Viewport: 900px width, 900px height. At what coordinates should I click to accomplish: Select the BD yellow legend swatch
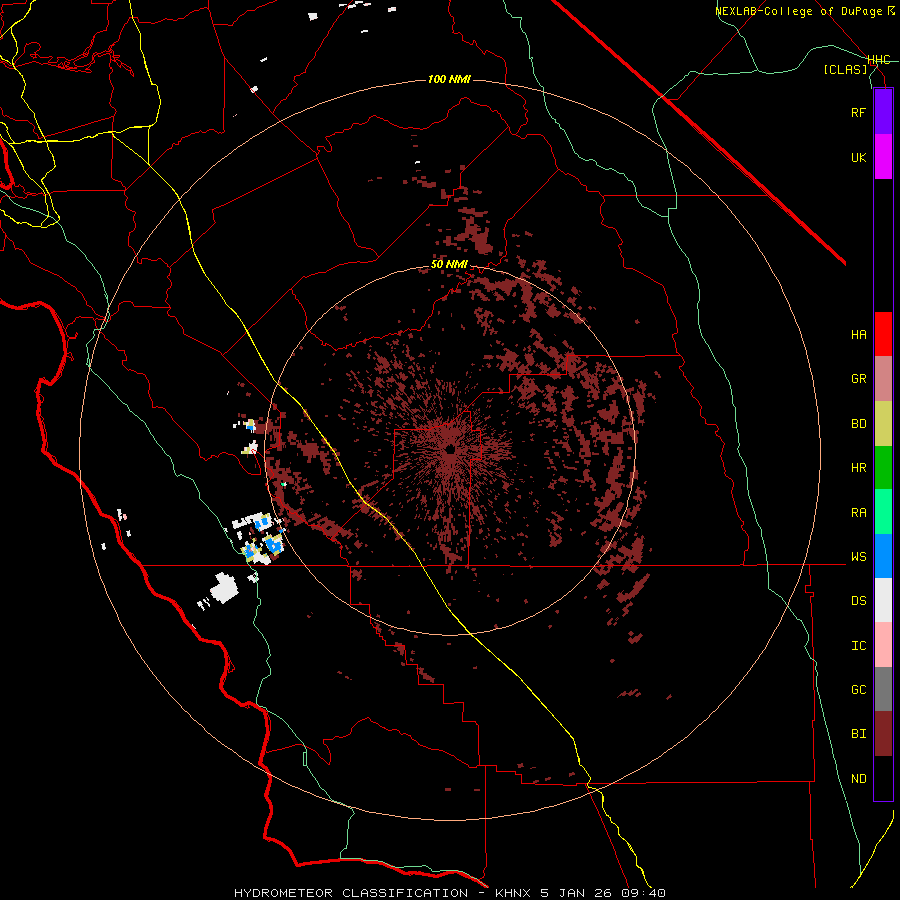coord(883,424)
